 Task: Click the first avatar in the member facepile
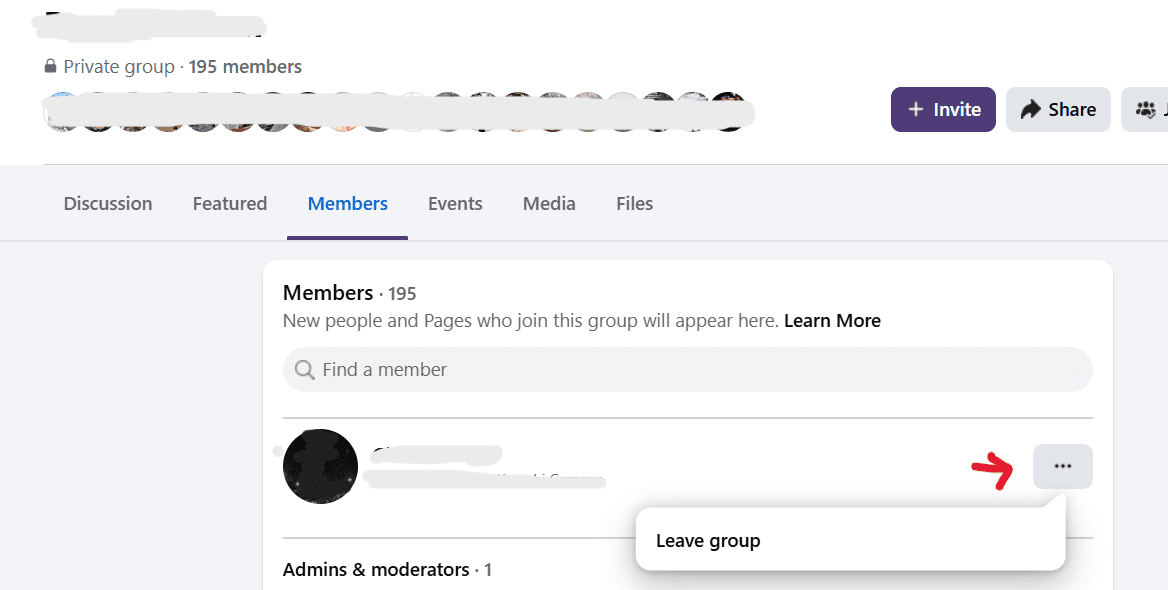(x=62, y=111)
